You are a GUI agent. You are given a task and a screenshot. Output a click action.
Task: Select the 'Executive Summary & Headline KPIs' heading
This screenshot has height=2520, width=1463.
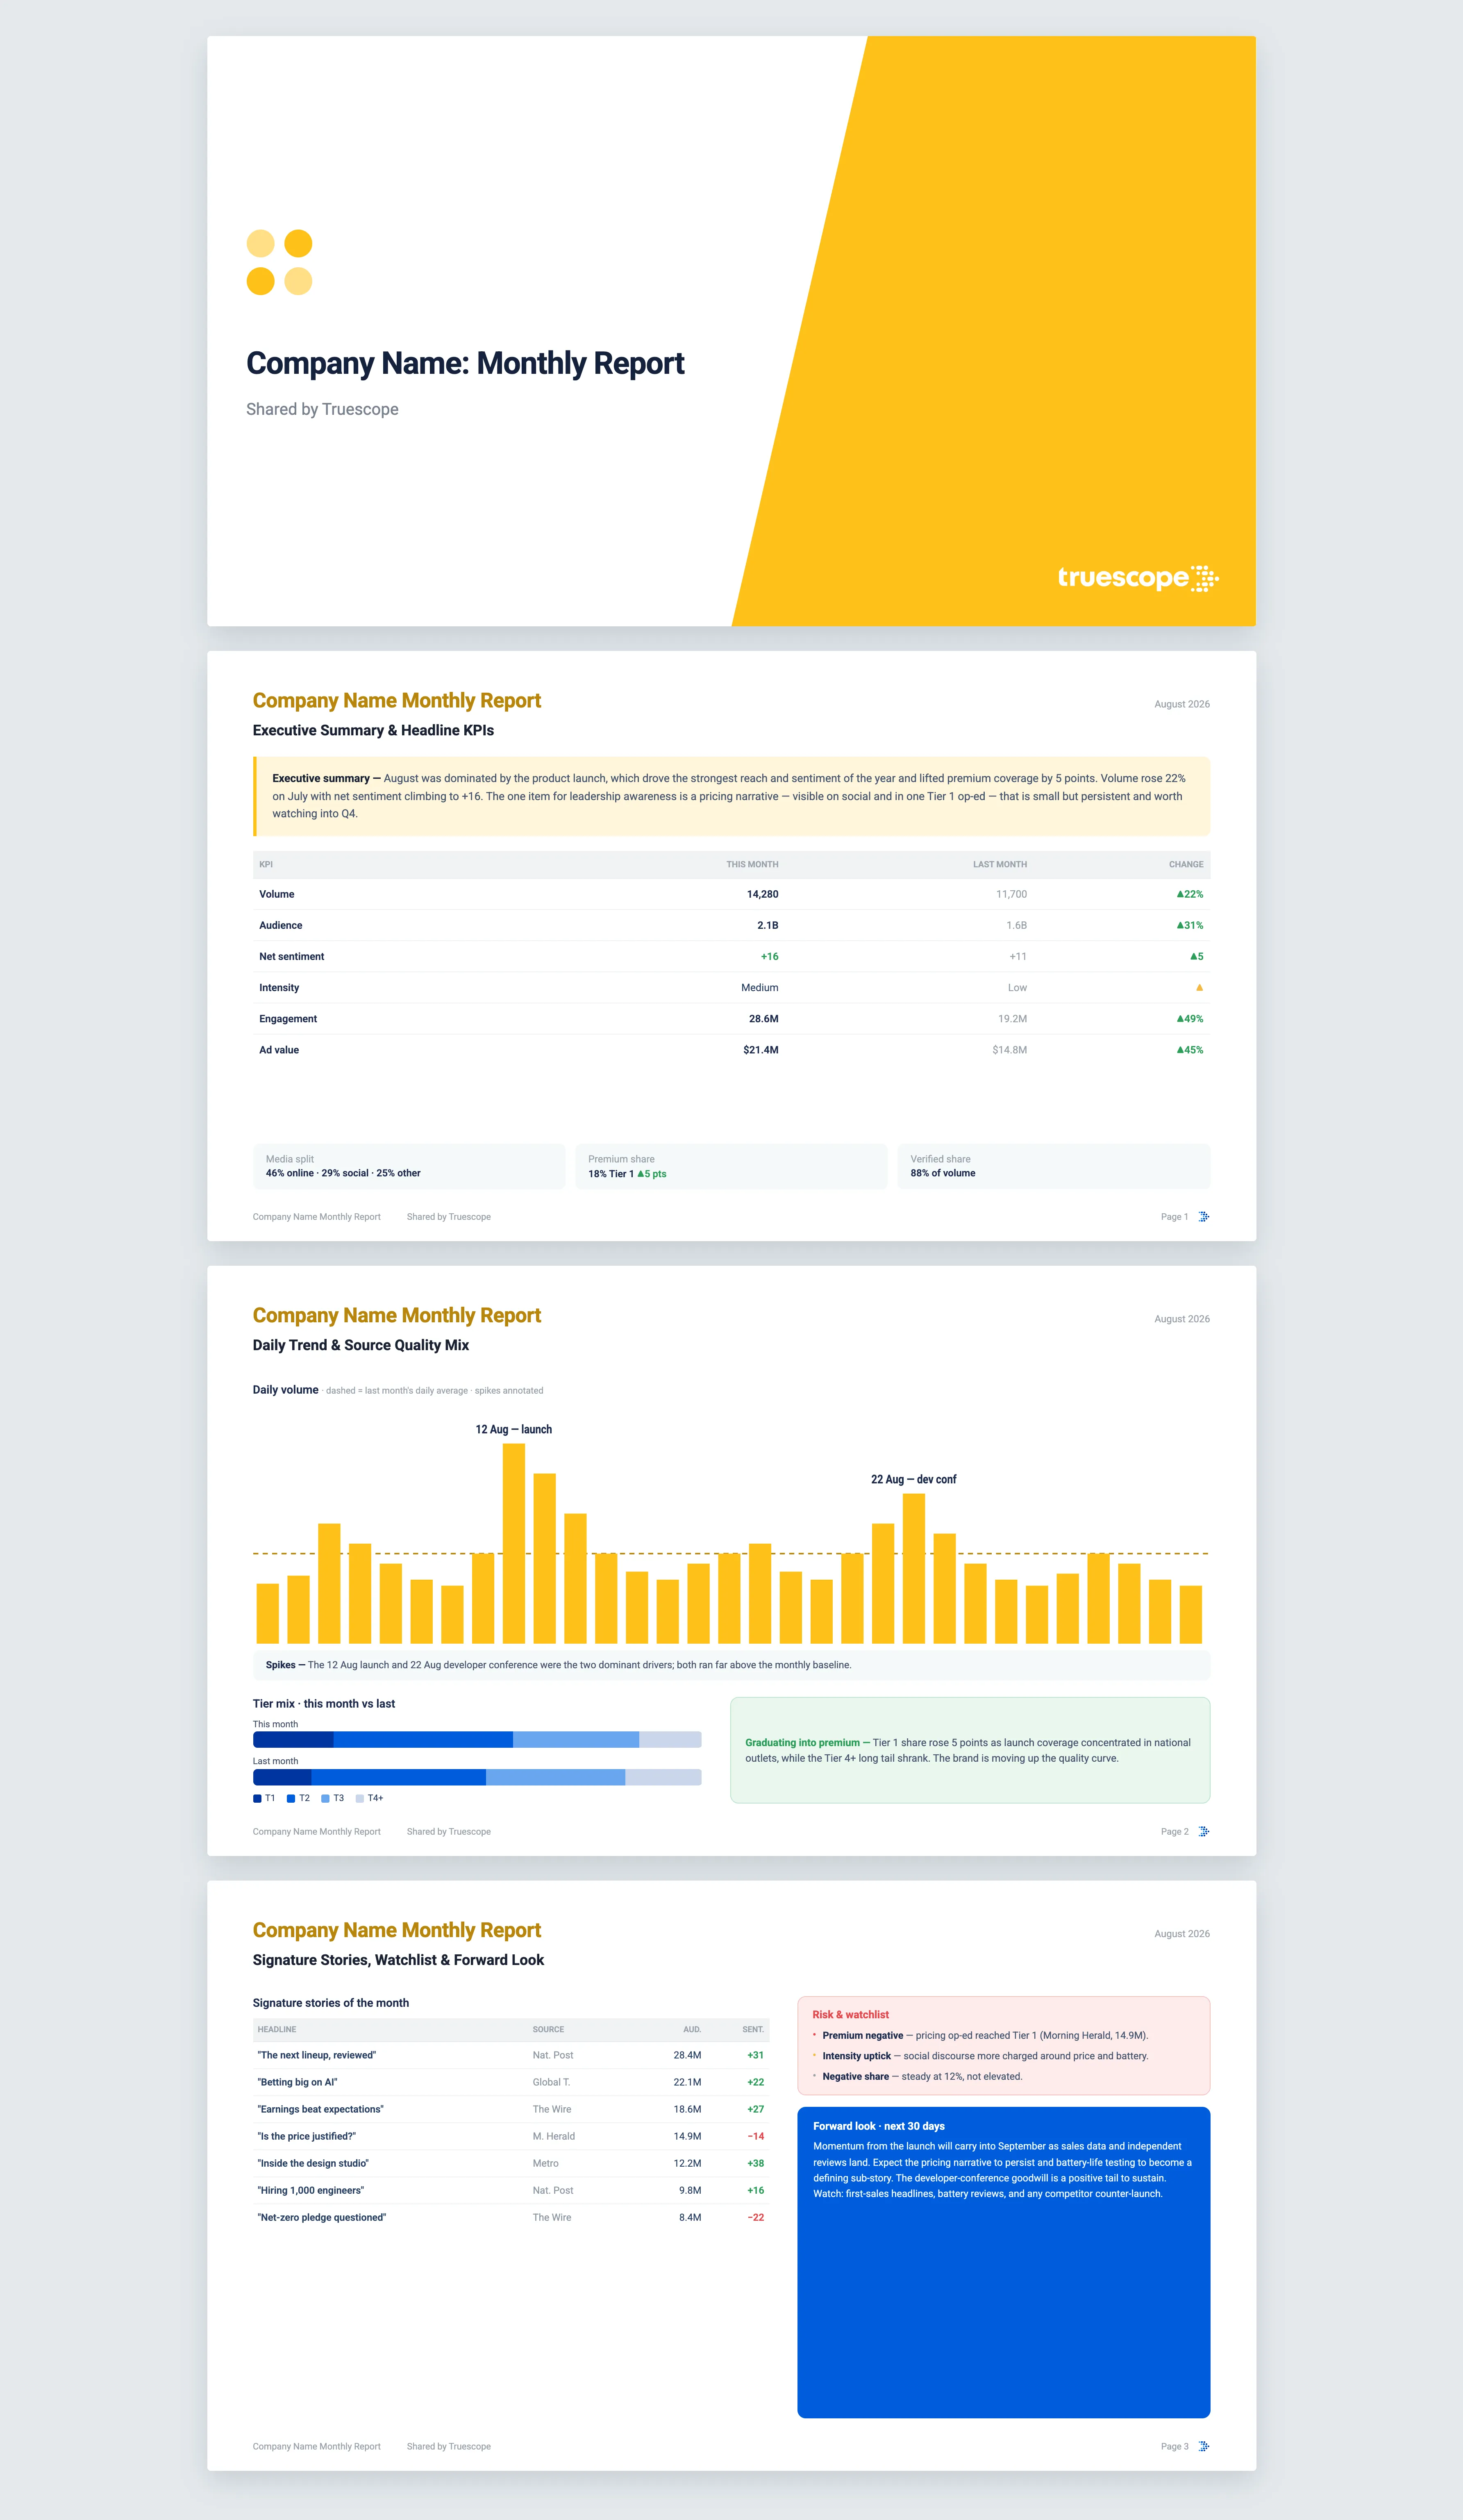coord(373,730)
